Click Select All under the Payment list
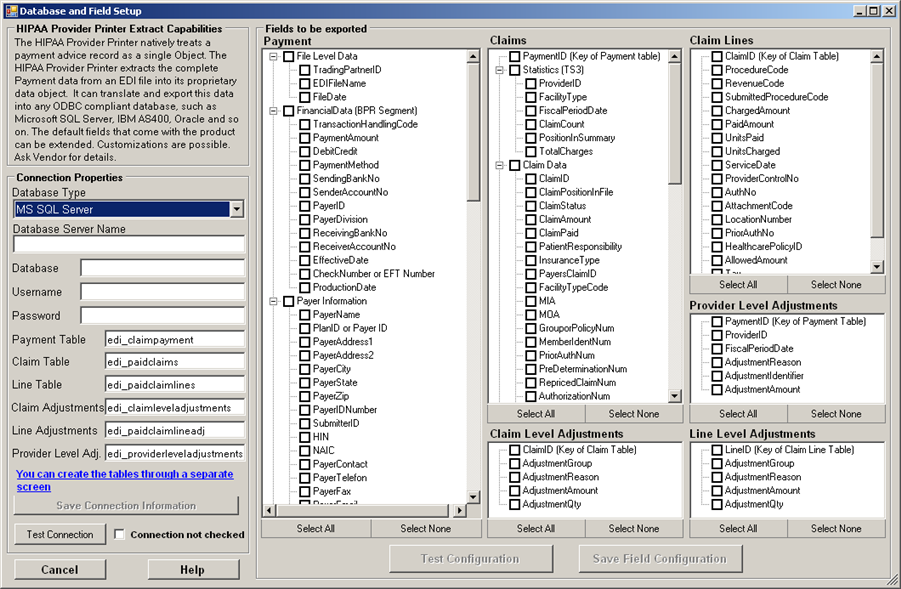This screenshot has height=589, width=901. click(x=316, y=529)
